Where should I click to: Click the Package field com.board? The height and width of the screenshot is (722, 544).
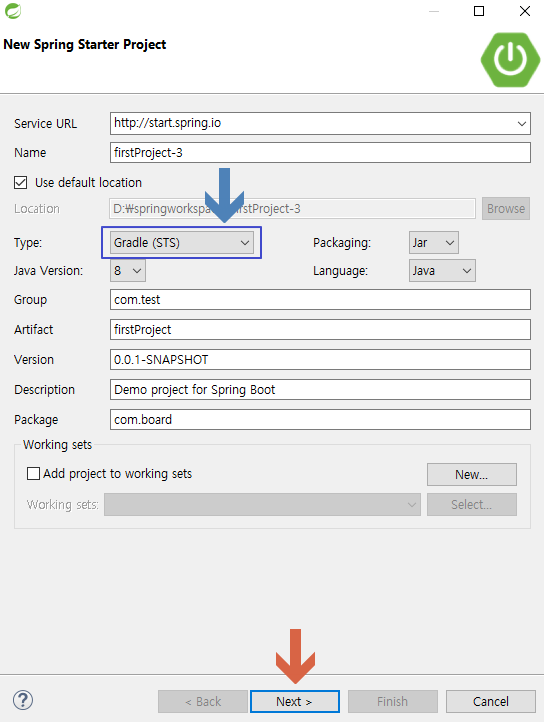320,419
